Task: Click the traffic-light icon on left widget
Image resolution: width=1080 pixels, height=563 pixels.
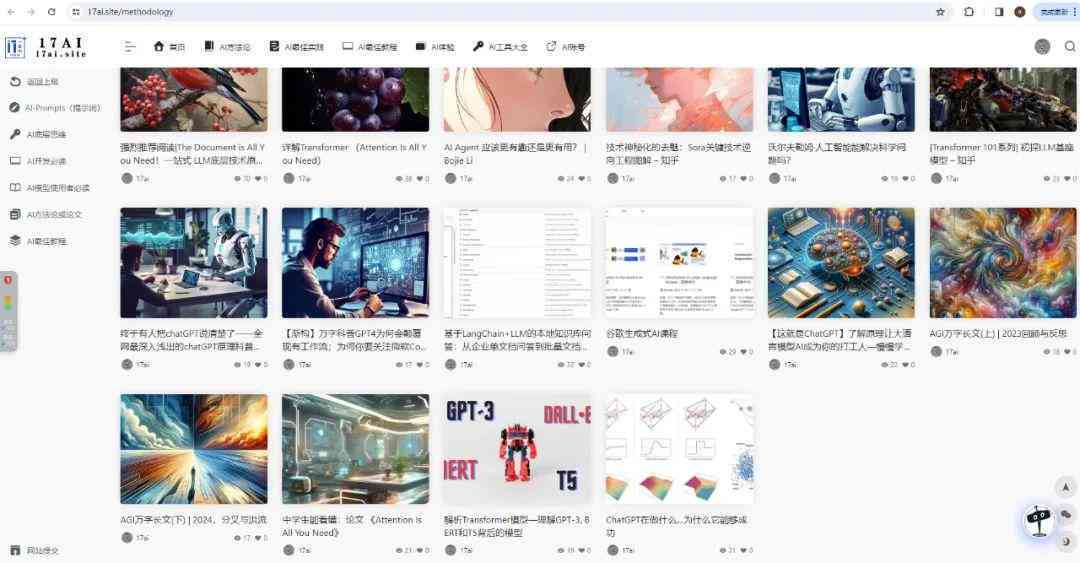Action: tap(8, 302)
